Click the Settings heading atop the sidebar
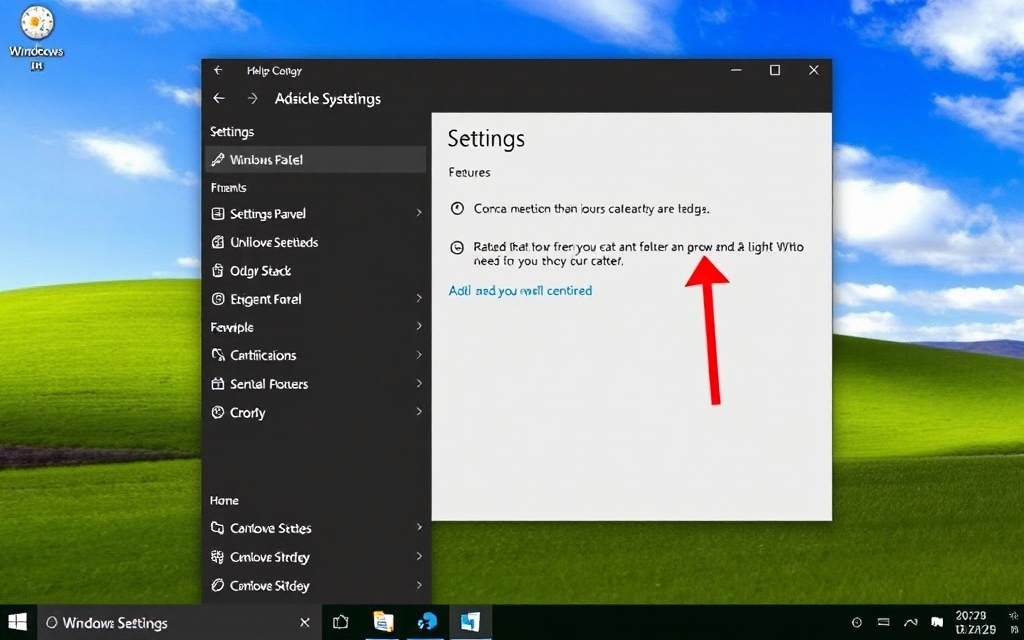 click(x=232, y=132)
